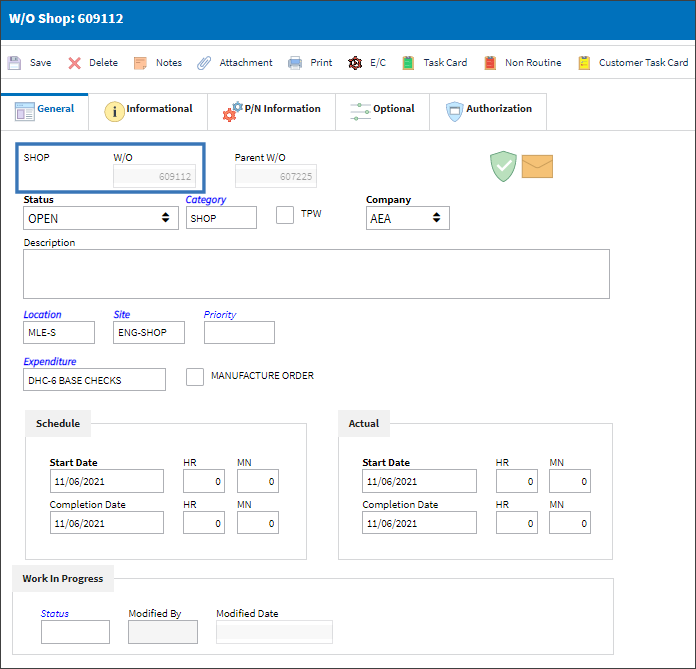Click the orange envelope mail icon

coord(537,166)
